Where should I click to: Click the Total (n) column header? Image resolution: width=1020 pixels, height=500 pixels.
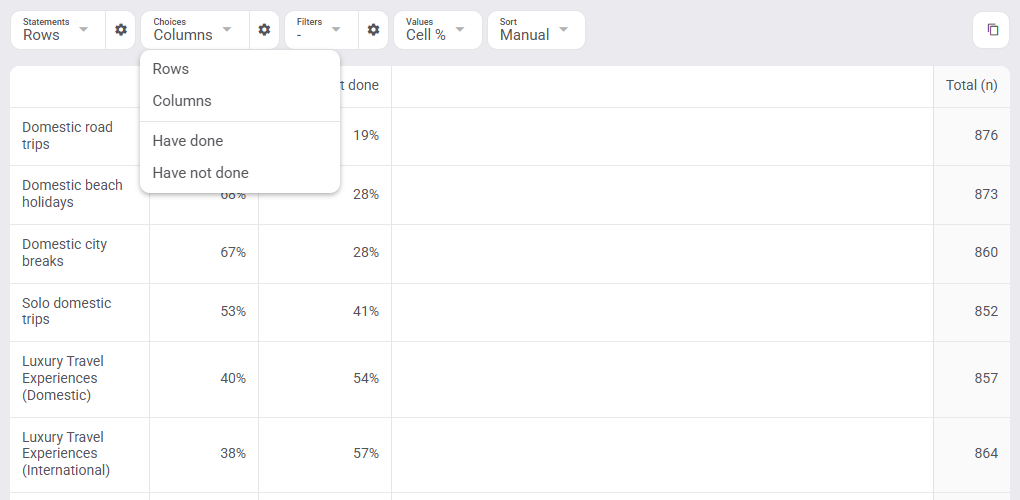(x=971, y=85)
